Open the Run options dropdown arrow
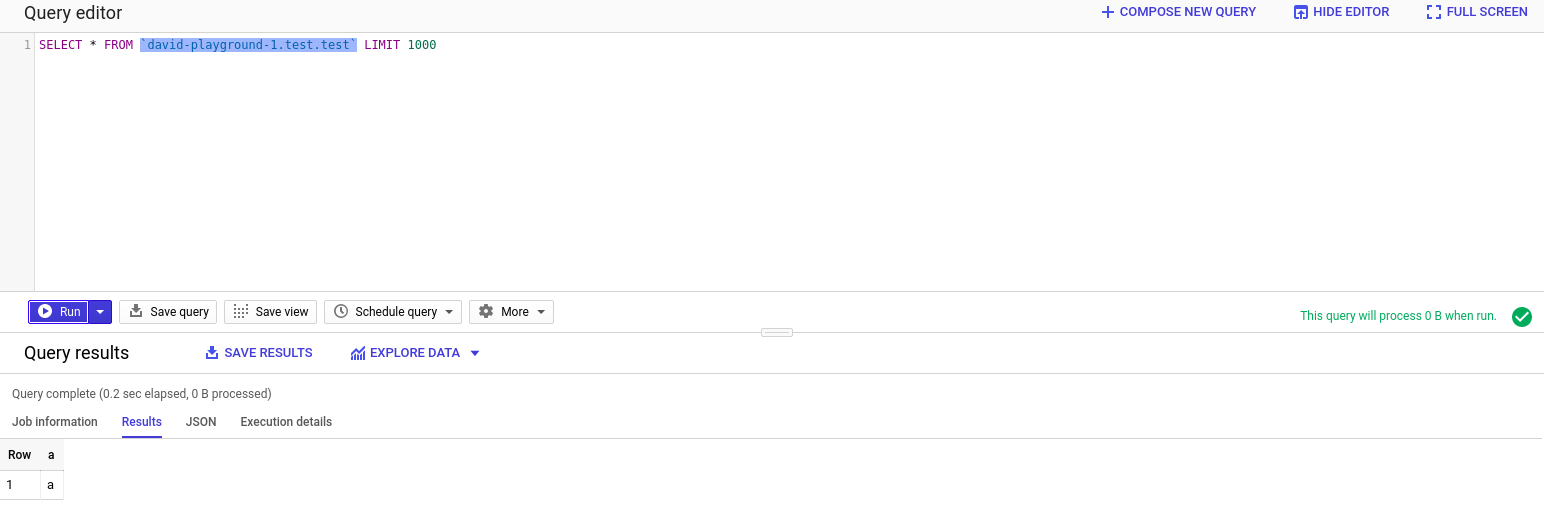The height and width of the screenshot is (508, 1544). coord(100,312)
